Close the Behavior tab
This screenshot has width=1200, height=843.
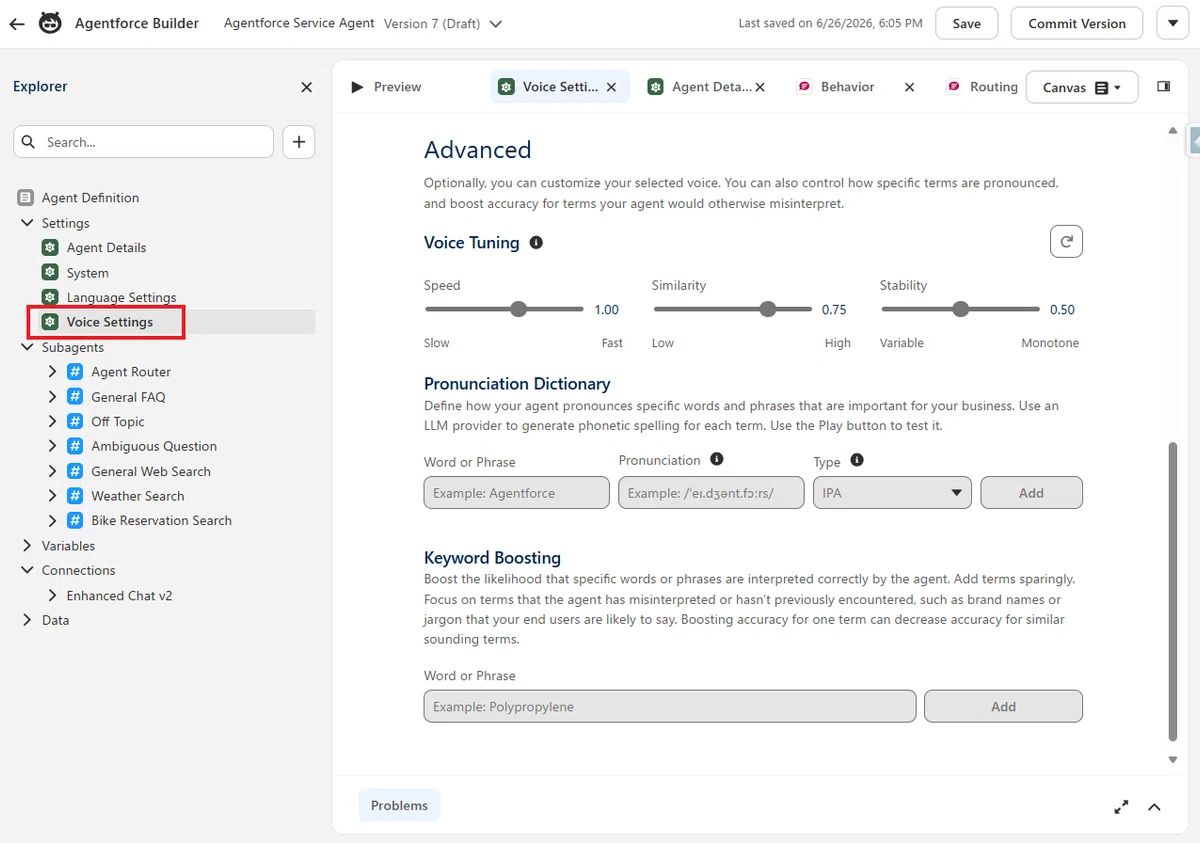point(910,87)
